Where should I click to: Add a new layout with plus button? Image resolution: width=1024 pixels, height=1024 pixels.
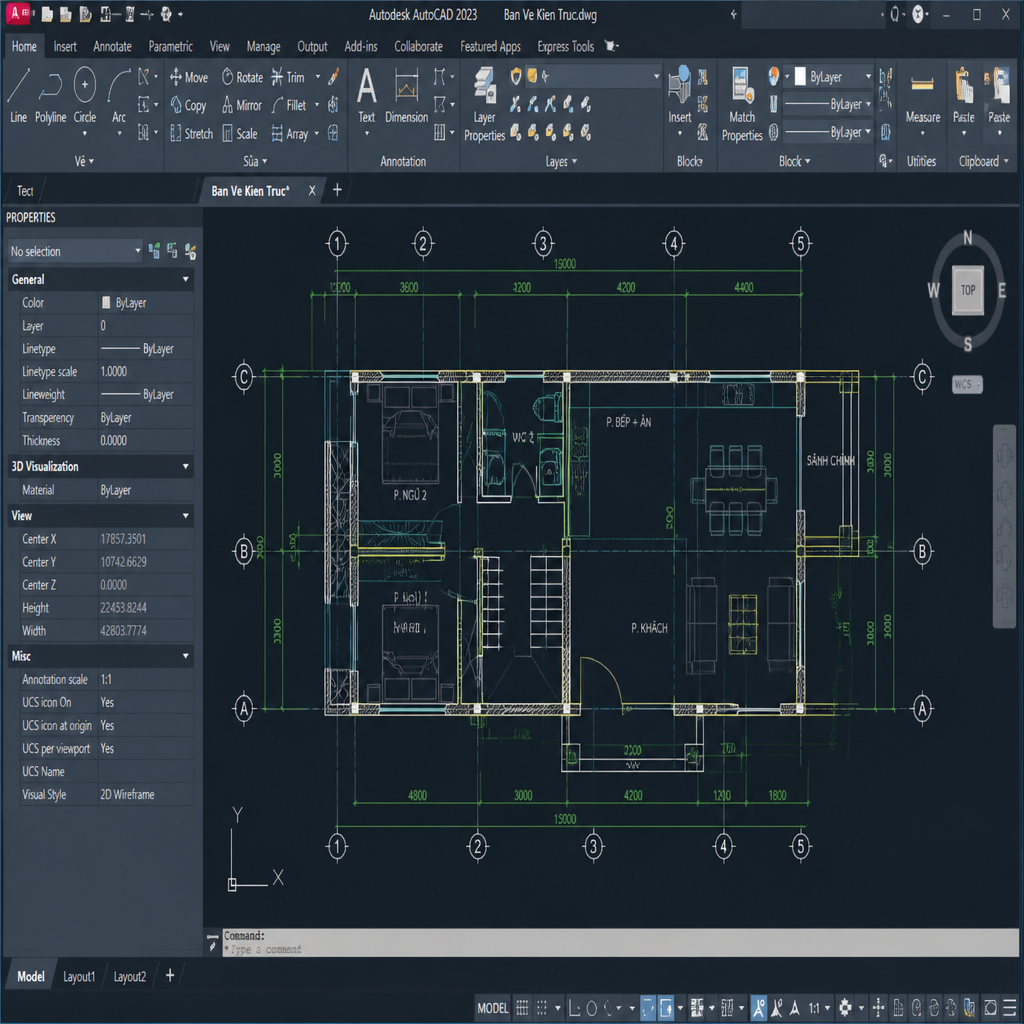coord(170,976)
